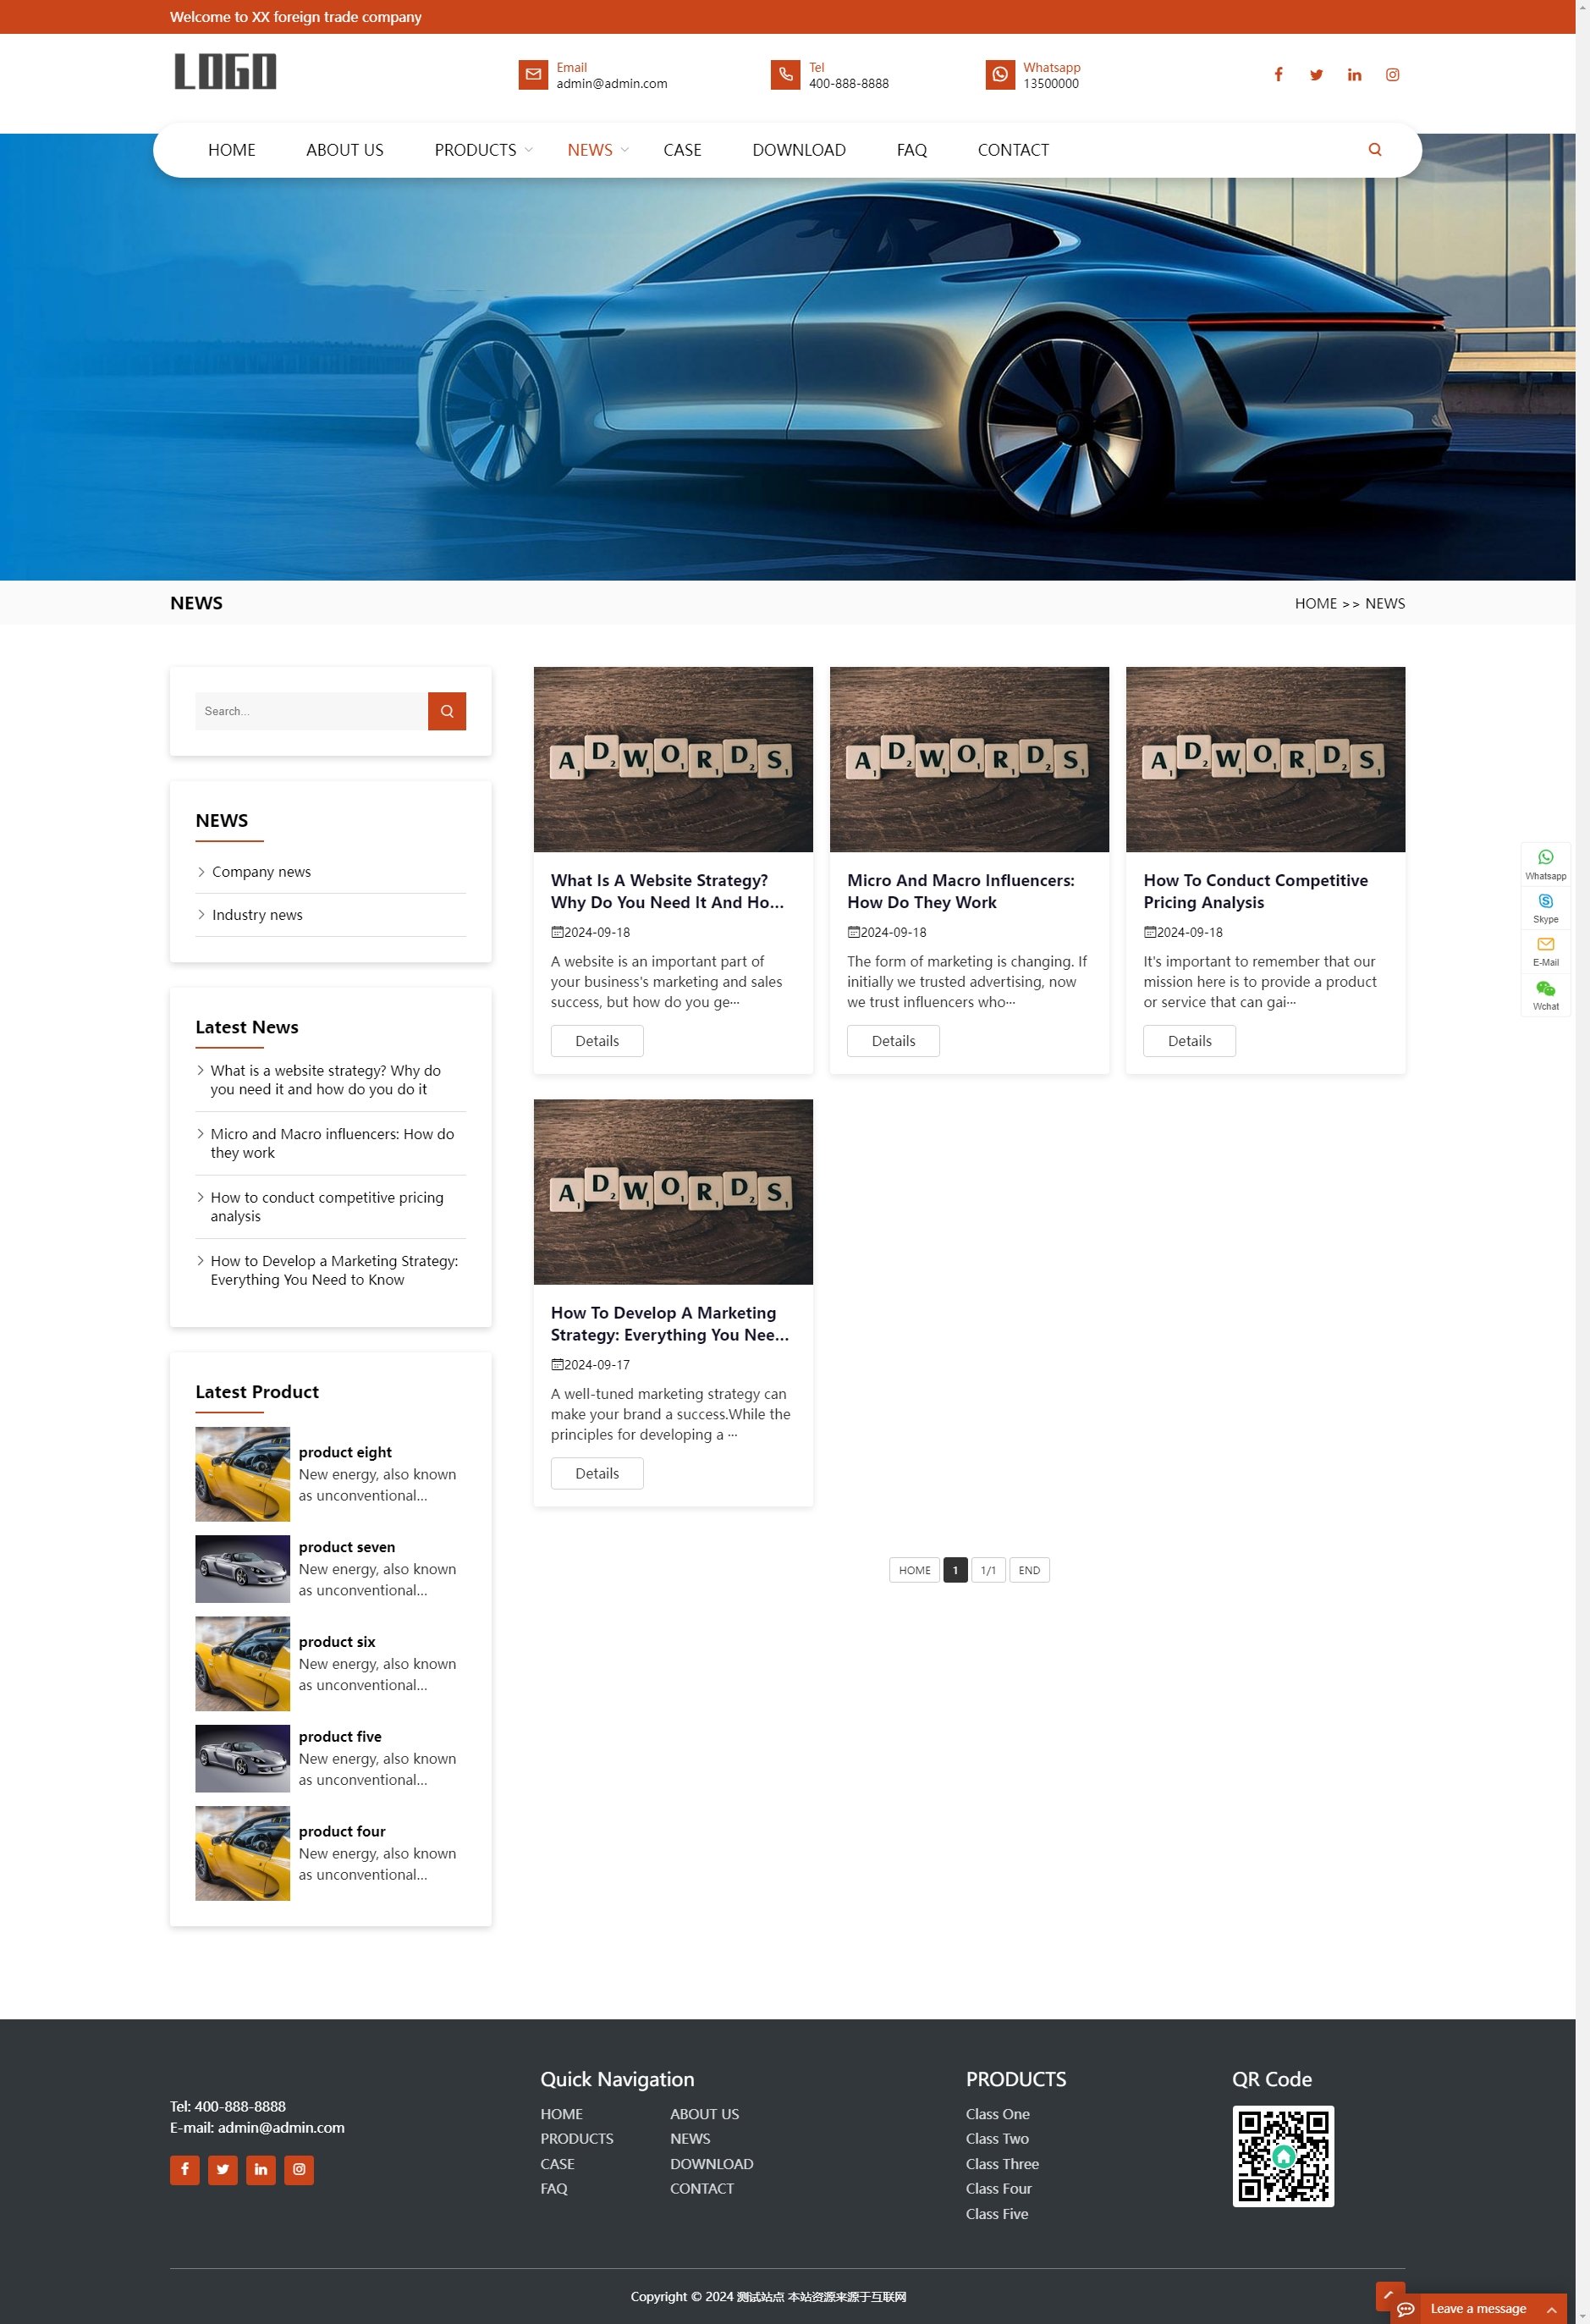
Task: Open Class Three link in footer products
Action: (1001, 2163)
